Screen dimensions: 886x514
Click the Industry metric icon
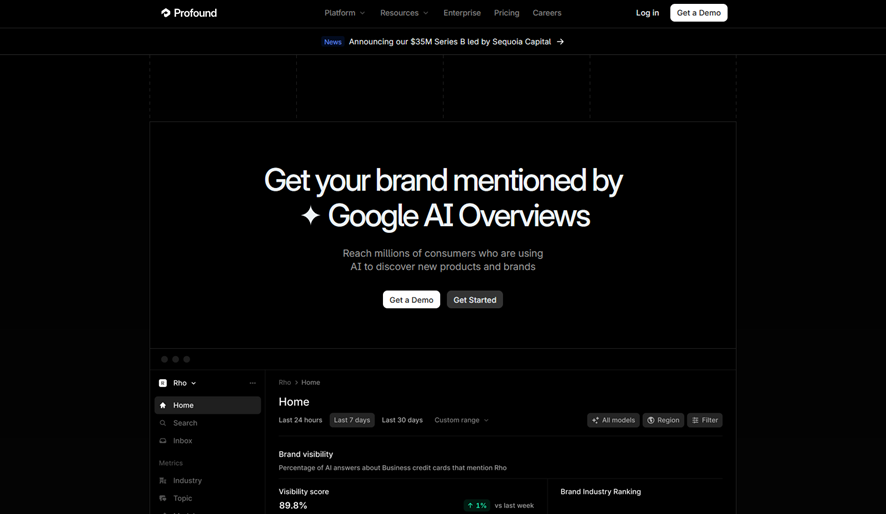(163, 481)
